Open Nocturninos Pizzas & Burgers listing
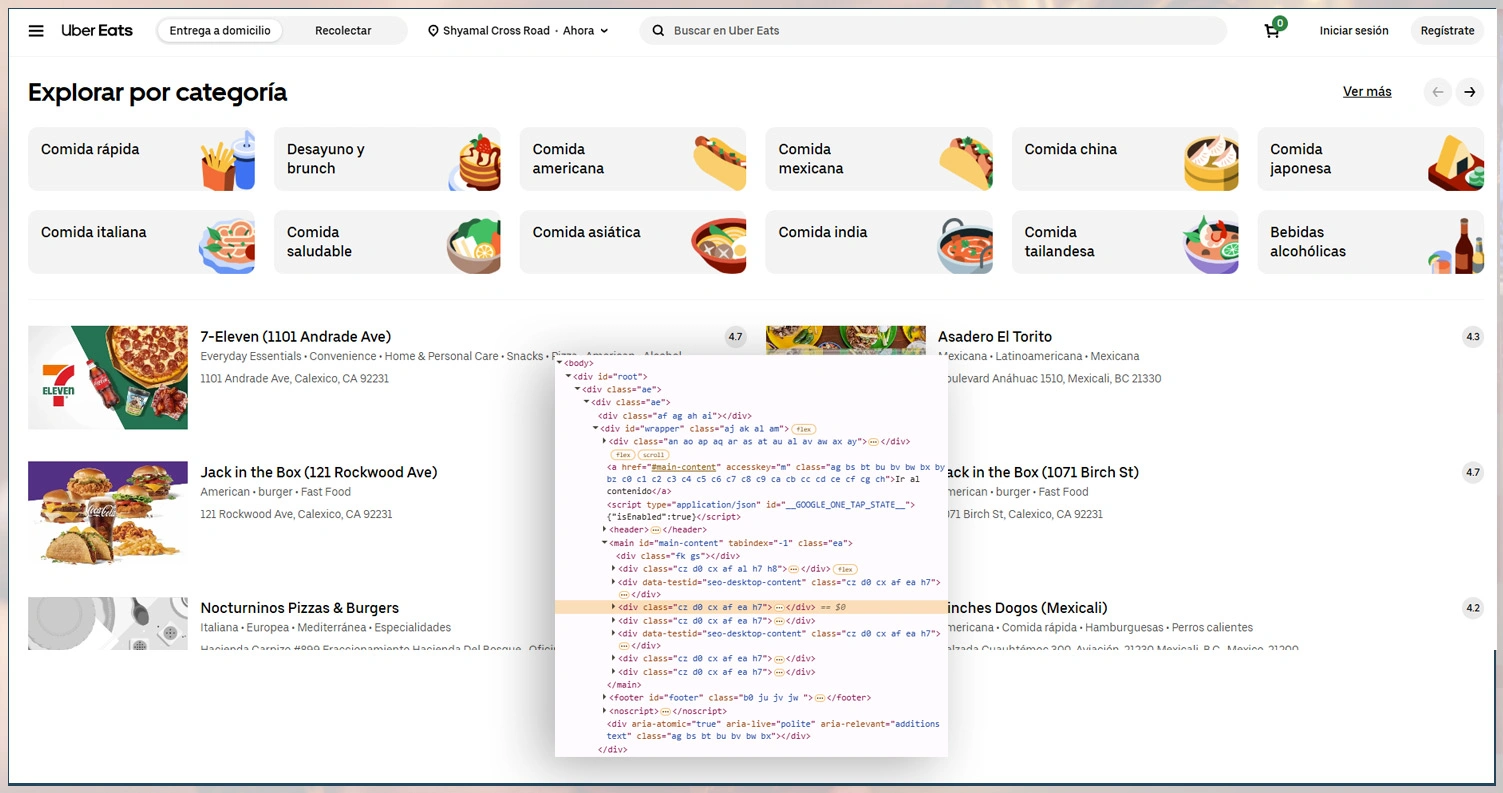Image resolution: width=1503 pixels, height=793 pixels. click(300, 608)
